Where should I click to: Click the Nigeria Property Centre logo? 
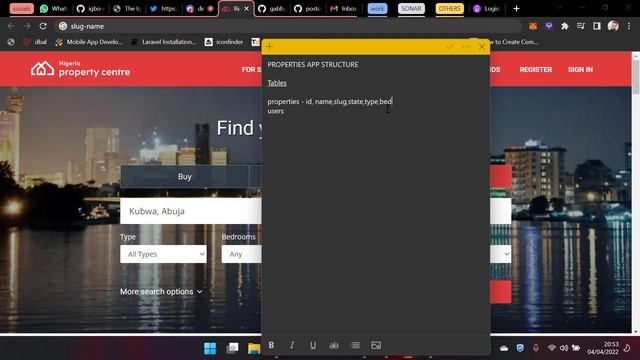(x=80, y=69)
